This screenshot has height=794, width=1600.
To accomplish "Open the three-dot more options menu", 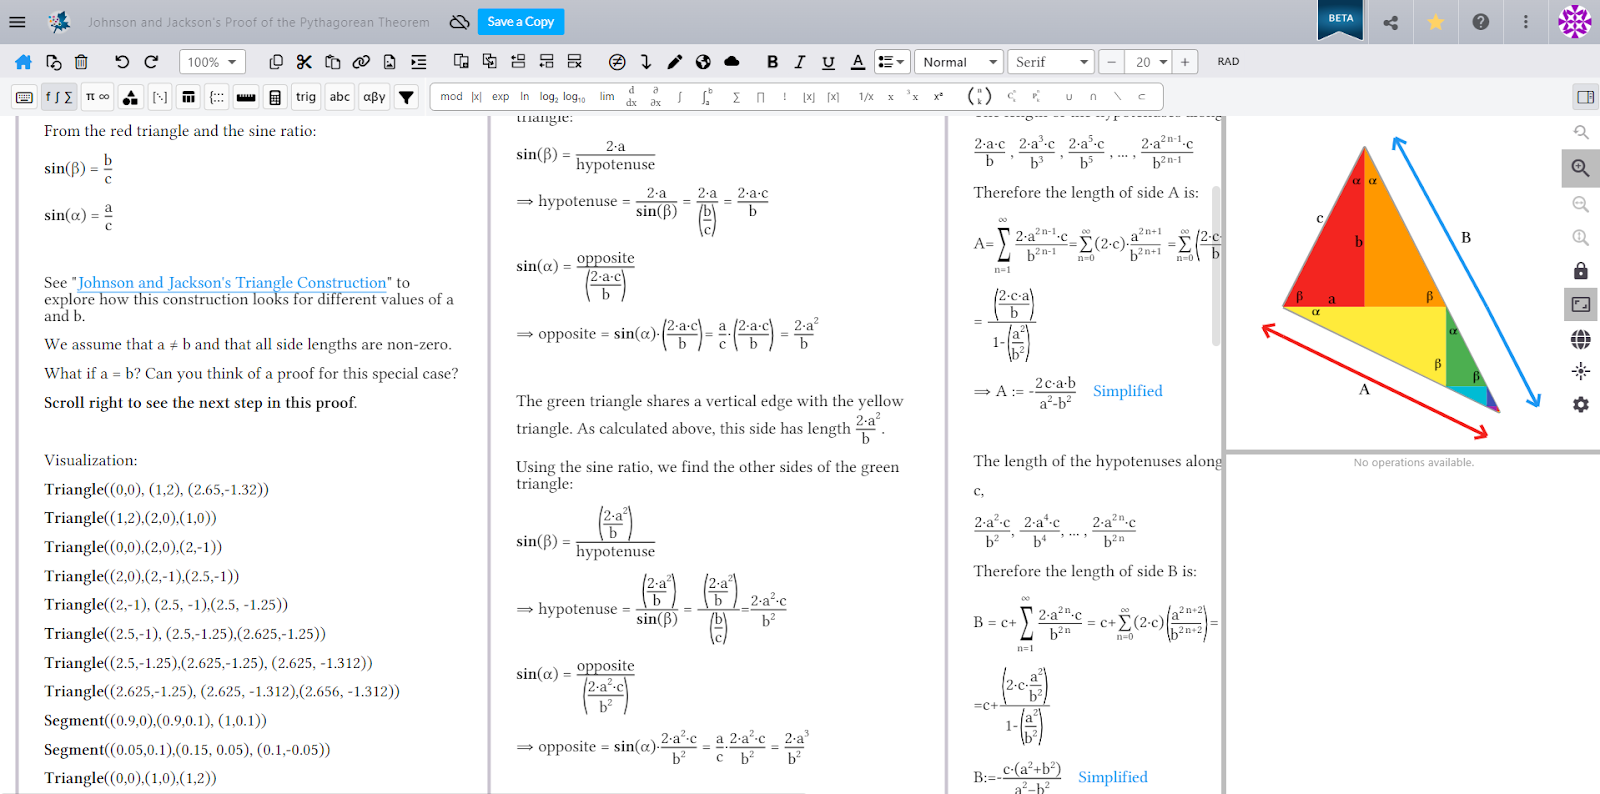I will click(x=1526, y=22).
